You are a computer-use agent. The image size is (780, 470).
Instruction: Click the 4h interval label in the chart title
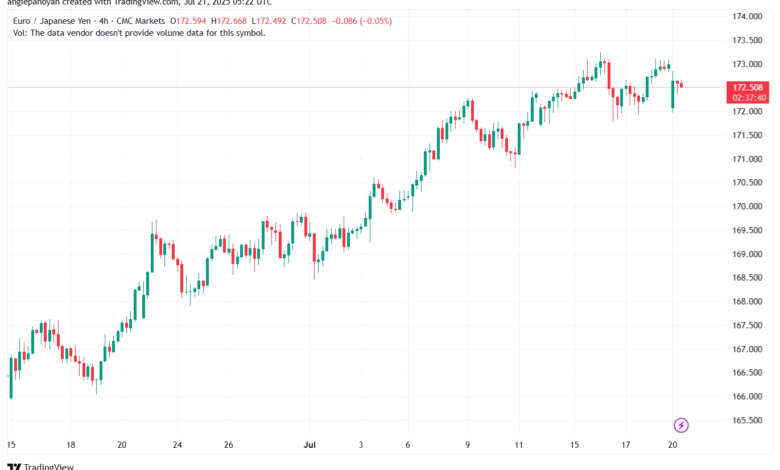pyautogui.click(x=103, y=21)
